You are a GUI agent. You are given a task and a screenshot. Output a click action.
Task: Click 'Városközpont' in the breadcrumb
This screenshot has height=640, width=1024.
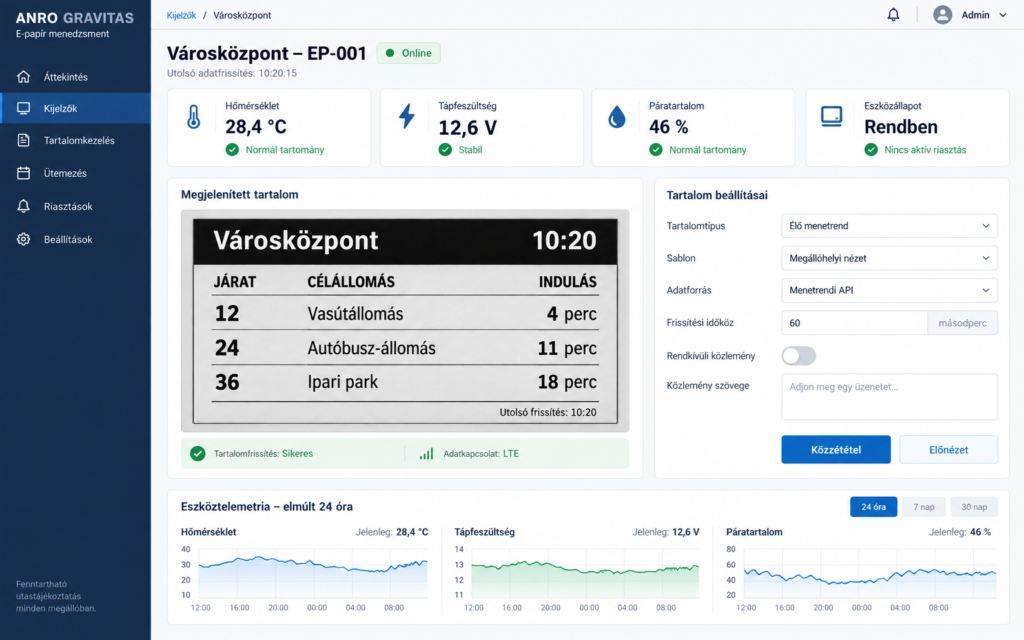pos(242,15)
